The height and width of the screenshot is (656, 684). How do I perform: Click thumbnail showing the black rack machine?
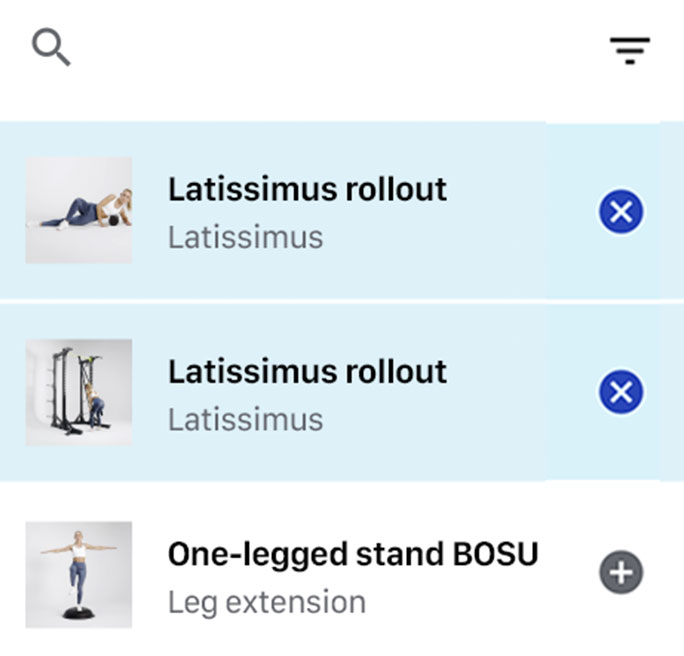(x=79, y=392)
